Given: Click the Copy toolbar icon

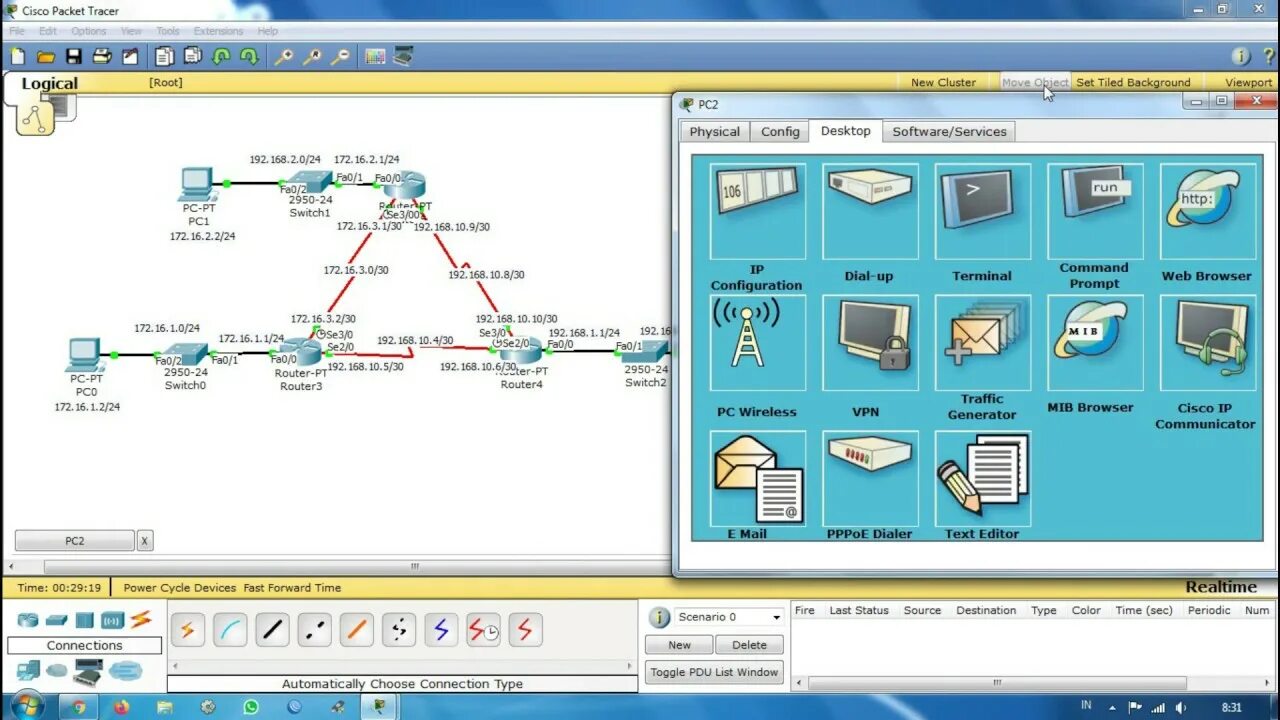Looking at the screenshot, I should (x=164, y=56).
